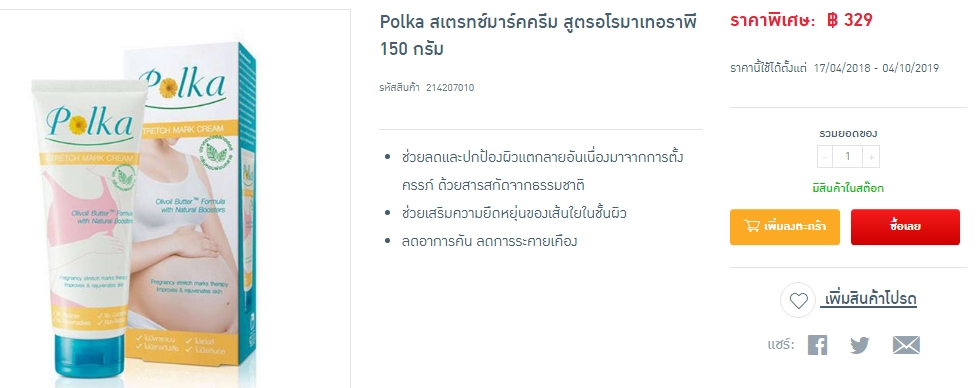Share product on Facebook
The image size is (980, 388).
click(818, 345)
